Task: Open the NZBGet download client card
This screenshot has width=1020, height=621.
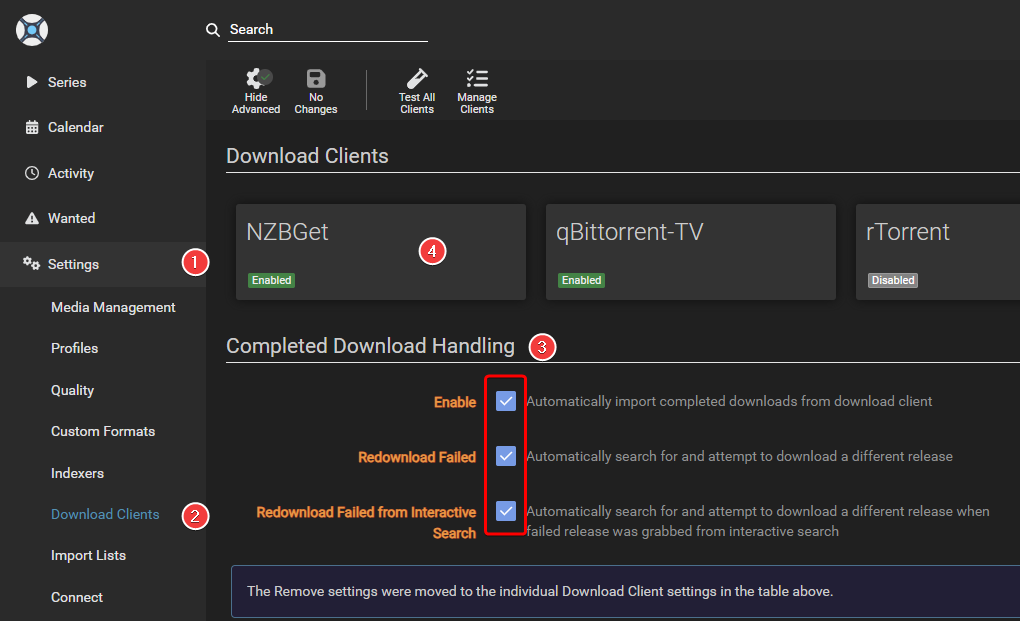Action: click(x=380, y=252)
